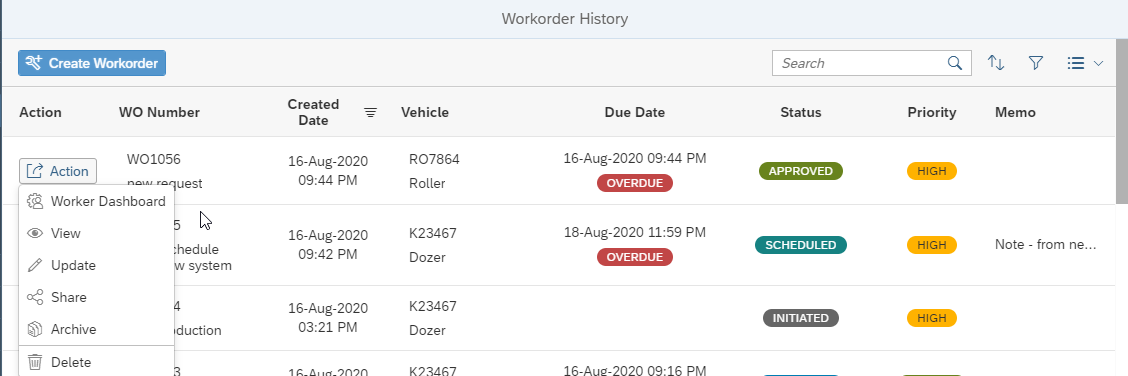Click the share icon beside Share
Viewport: 1128px width, 376px height.
pos(35,297)
